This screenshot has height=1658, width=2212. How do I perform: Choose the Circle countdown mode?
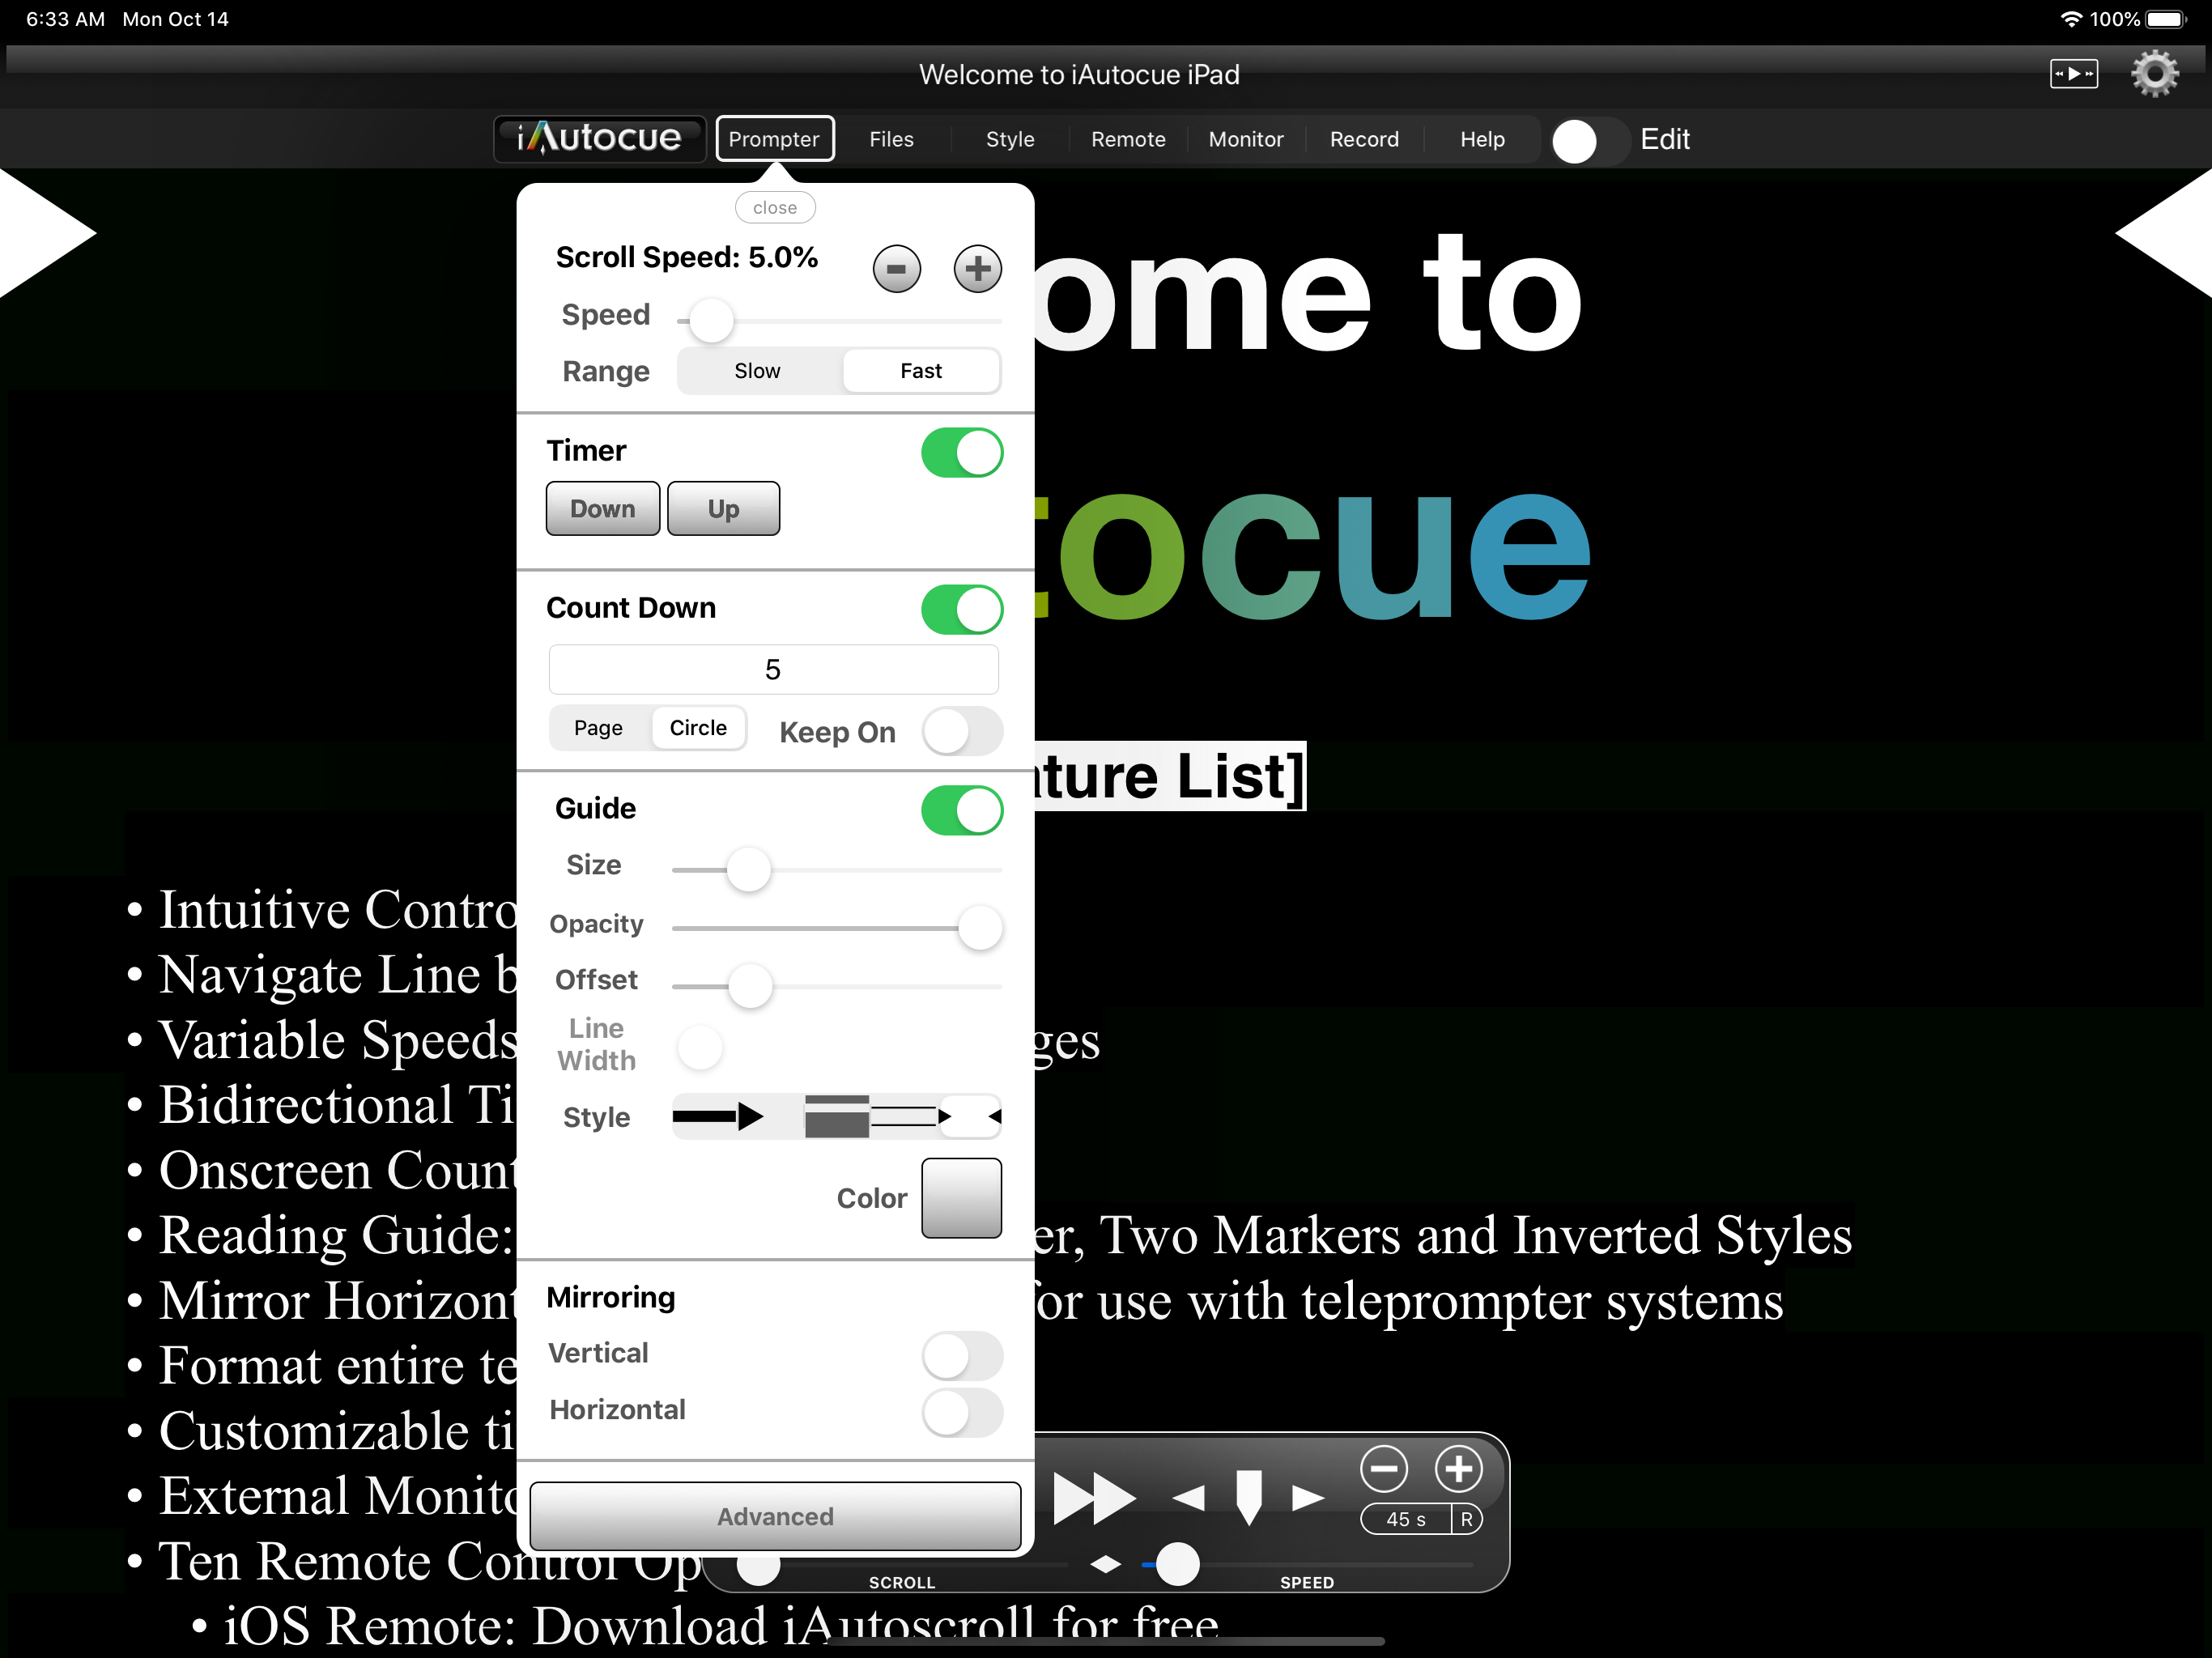(698, 727)
